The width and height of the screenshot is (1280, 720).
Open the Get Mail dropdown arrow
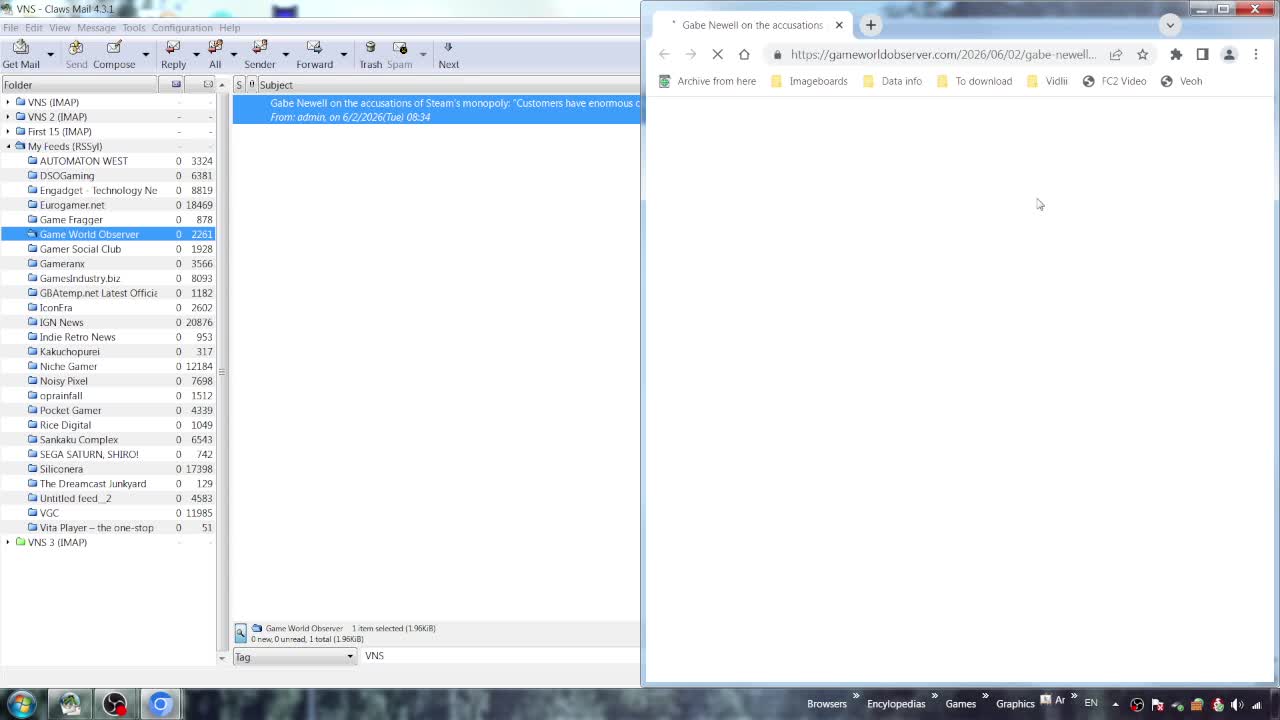point(50,54)
